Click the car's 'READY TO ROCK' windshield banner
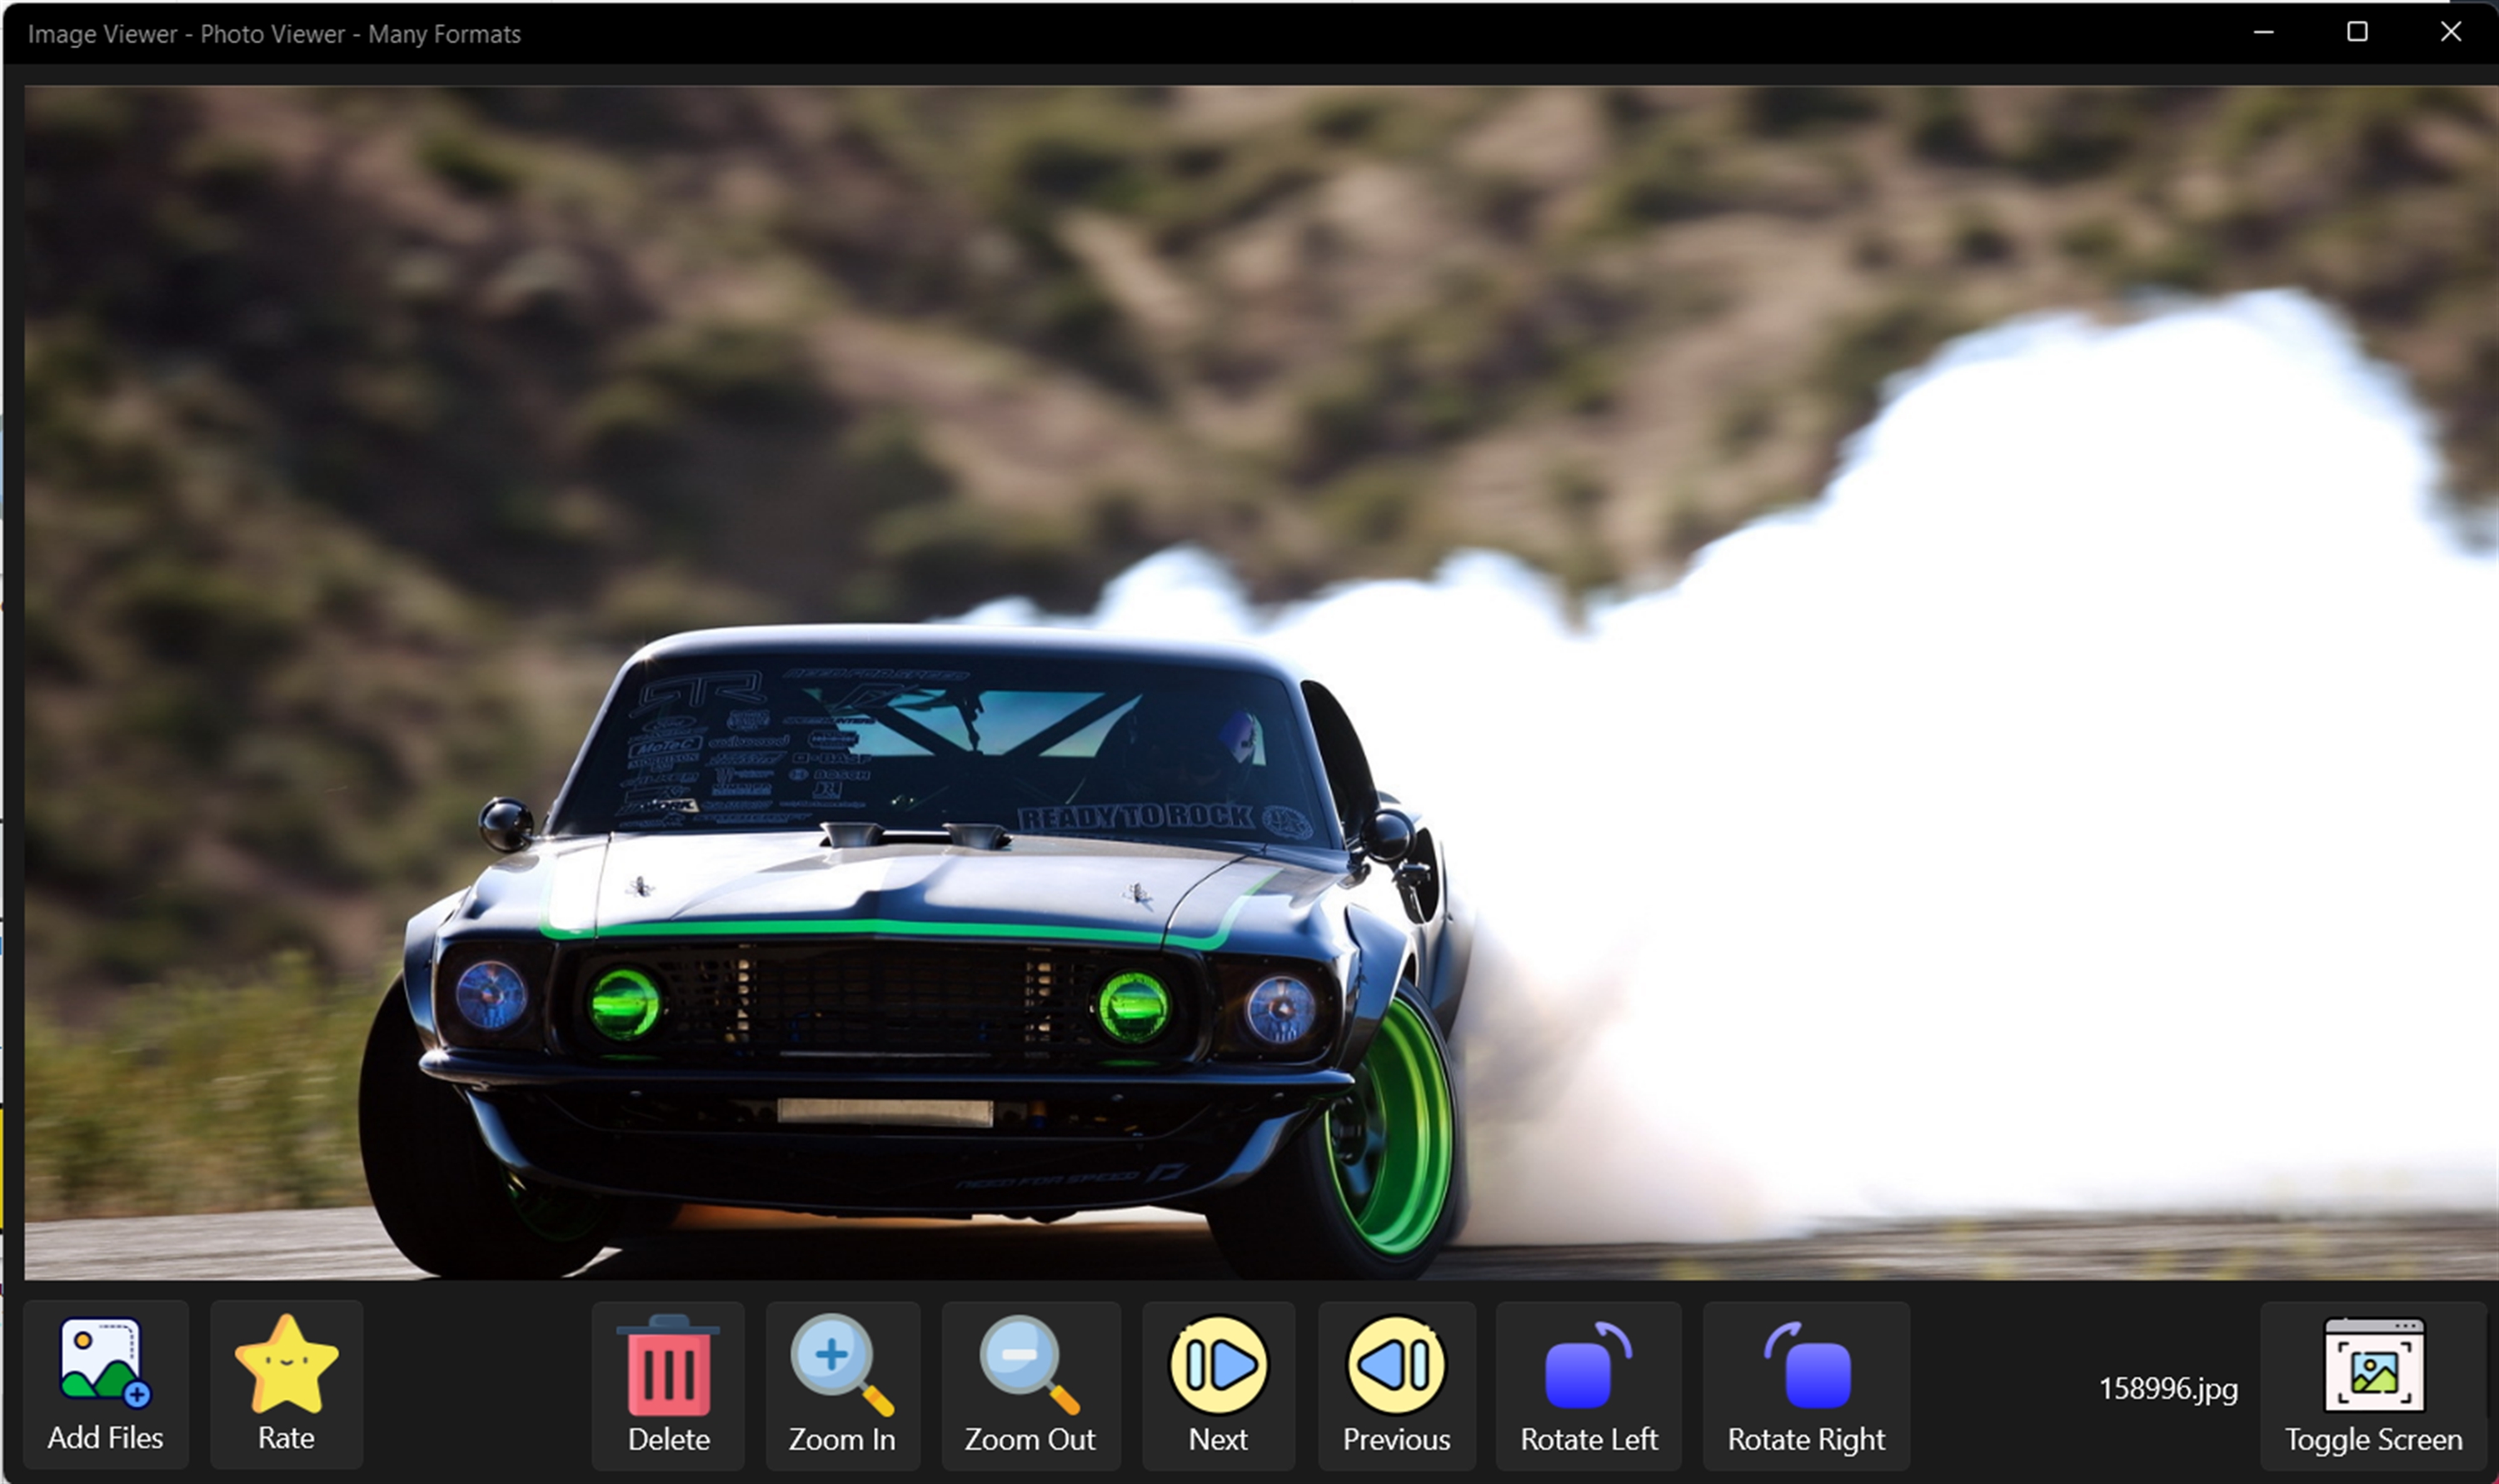Viewport: 2499px width, 1484px height. [1135, 818]
